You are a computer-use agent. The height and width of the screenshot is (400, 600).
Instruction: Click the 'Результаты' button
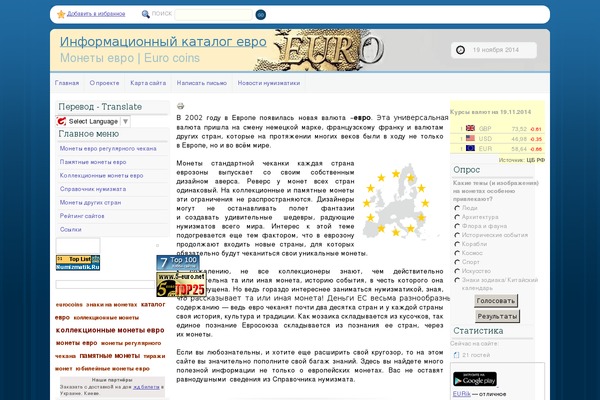[497, 317]
